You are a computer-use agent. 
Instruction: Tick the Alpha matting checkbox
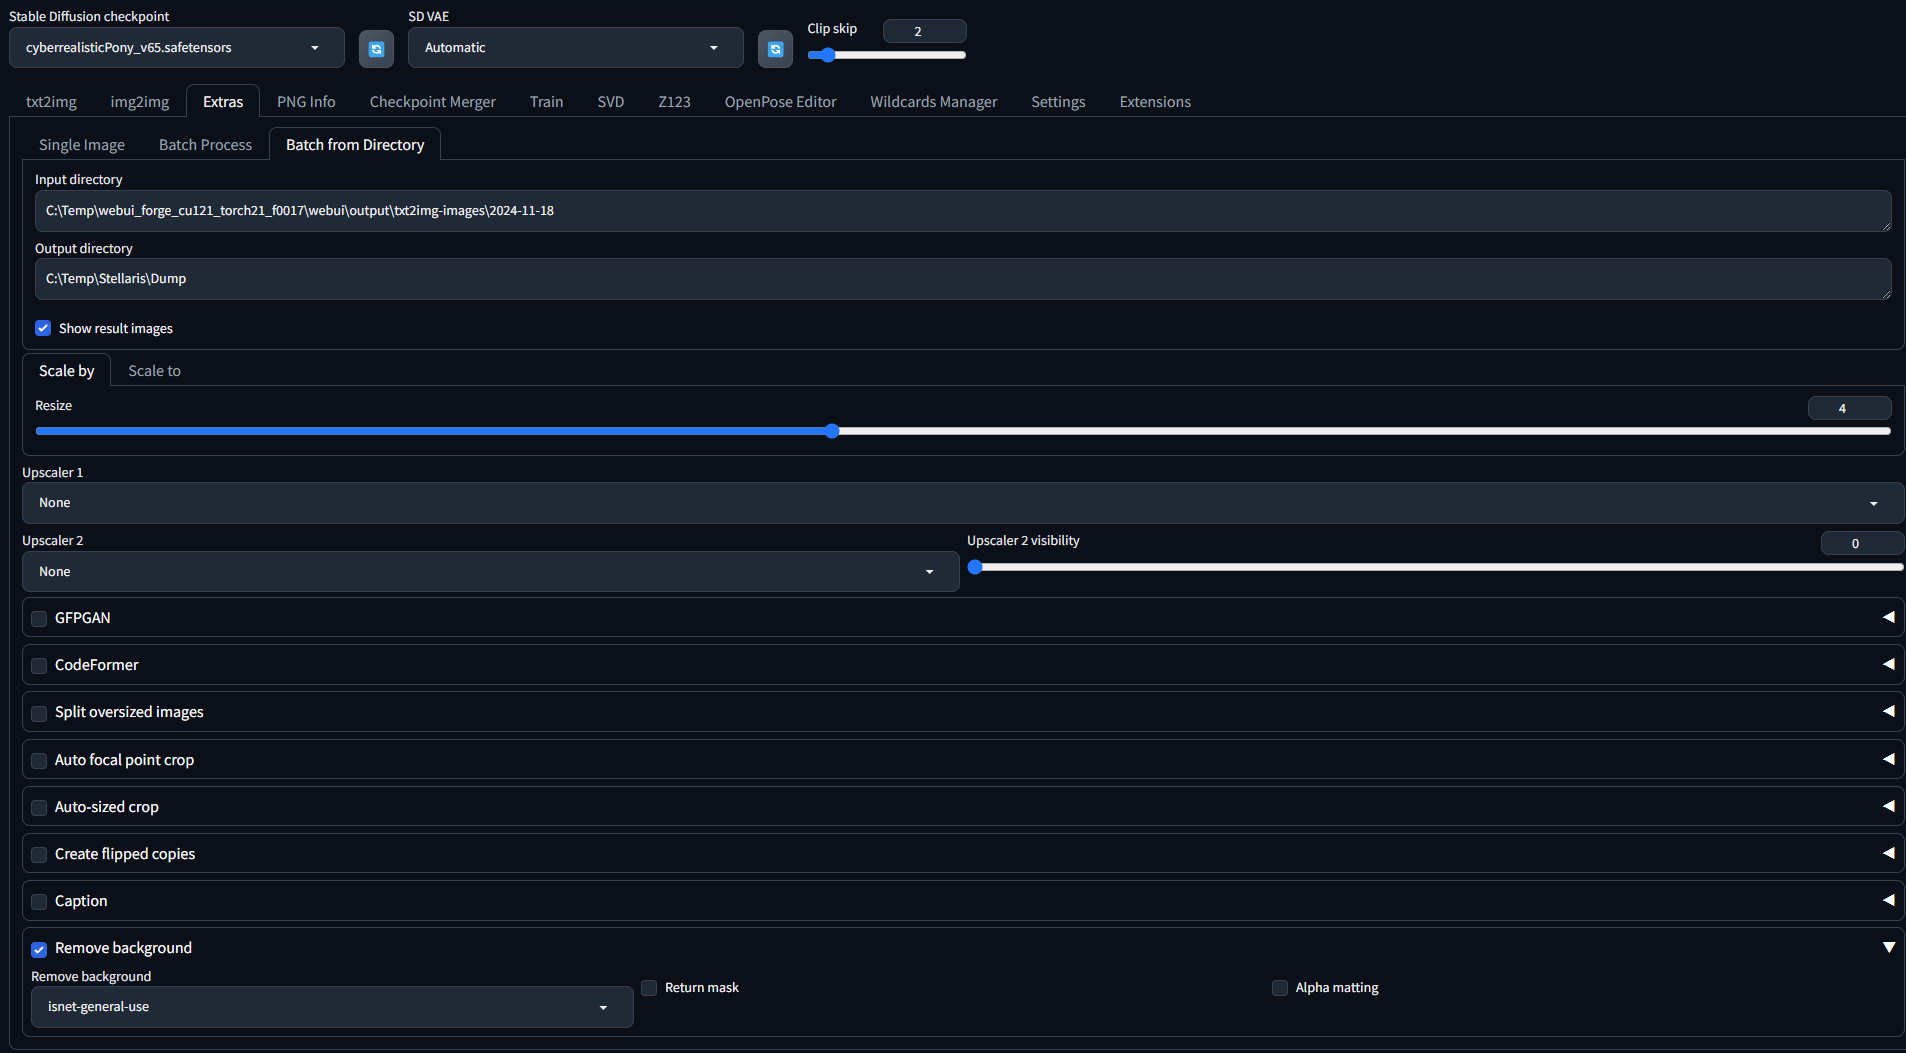pyautogui.click(x=1280, y=988)
